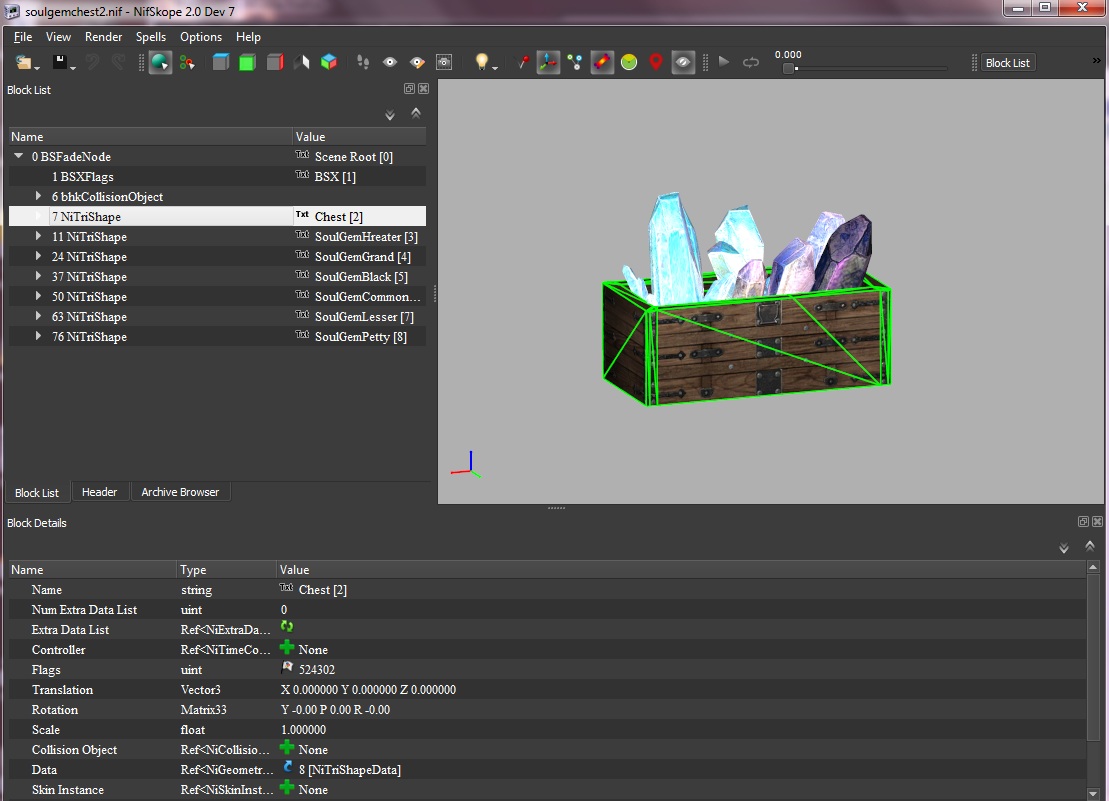Image resolution: width=1109 pixels, height=801 pixels.
Task: Expand the 11 NiTriShape node
Action: (38, 236)
